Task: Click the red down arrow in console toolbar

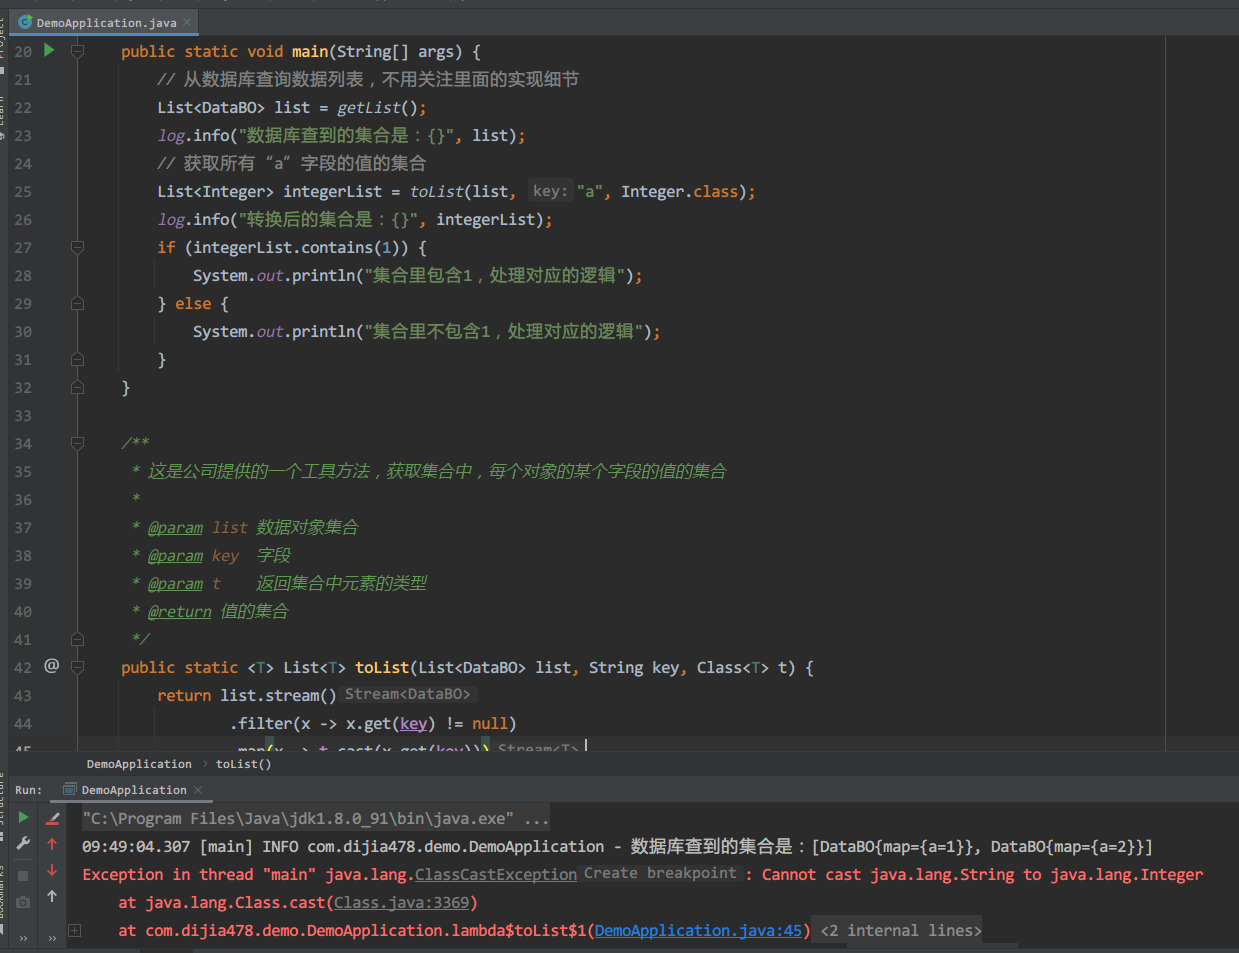Action: click(52, 870)
